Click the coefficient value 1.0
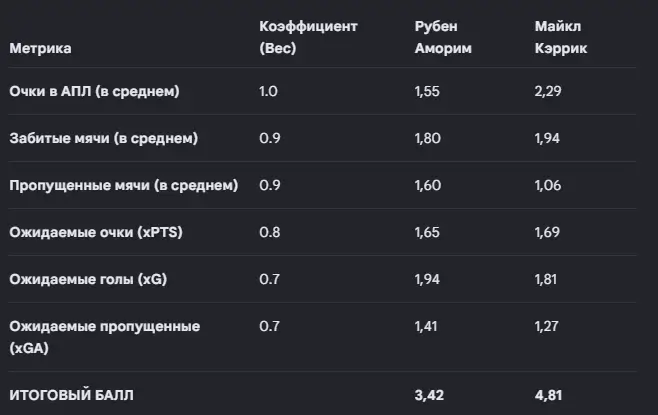This screenshot has height=415, width=658. [268, 91]
